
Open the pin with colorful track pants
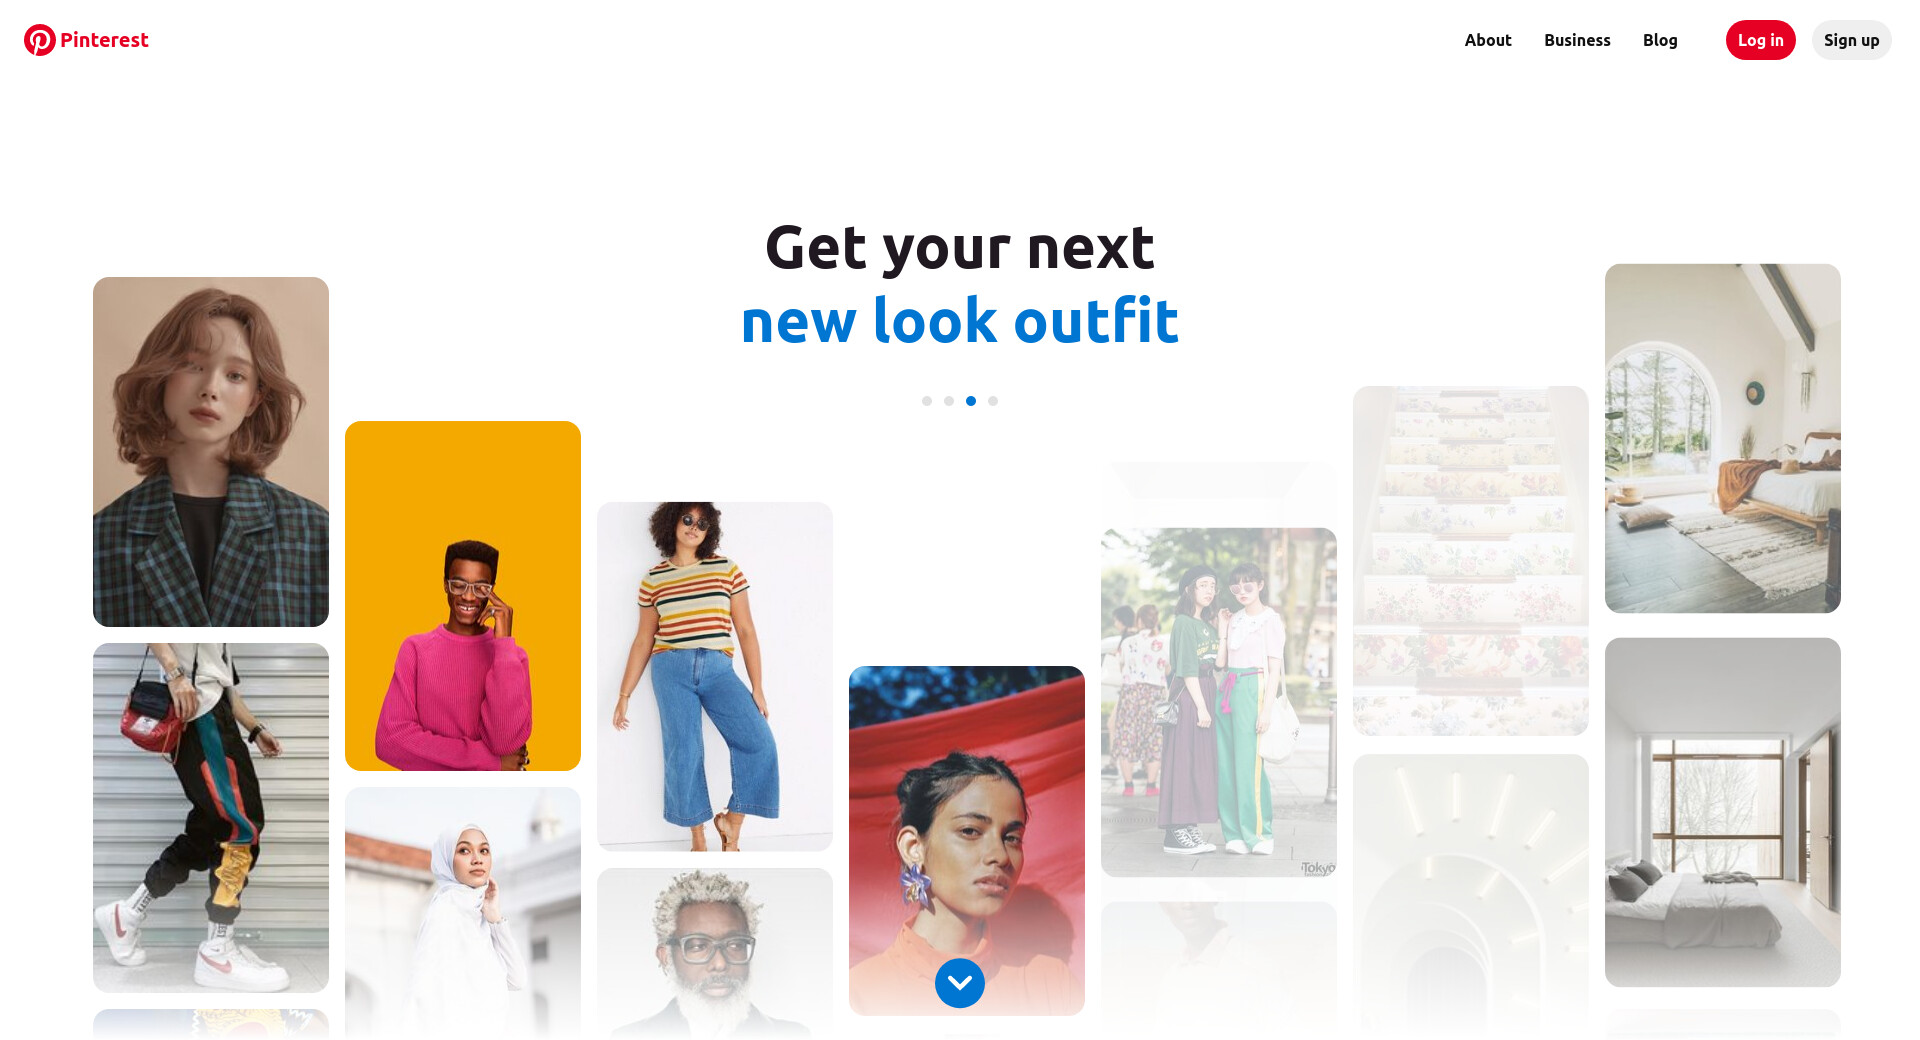[x=211, y=818]
